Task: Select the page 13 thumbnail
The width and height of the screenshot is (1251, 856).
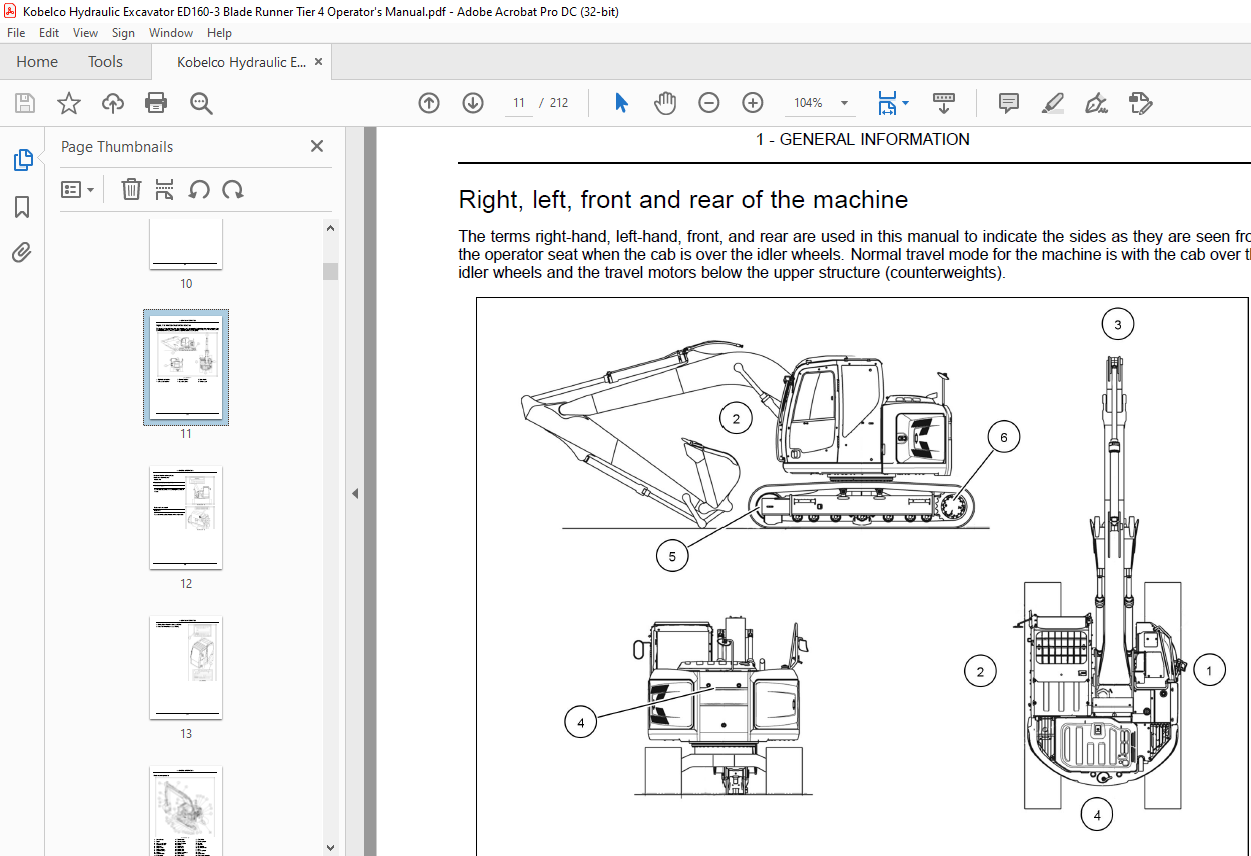Action: tap(186, 667)
